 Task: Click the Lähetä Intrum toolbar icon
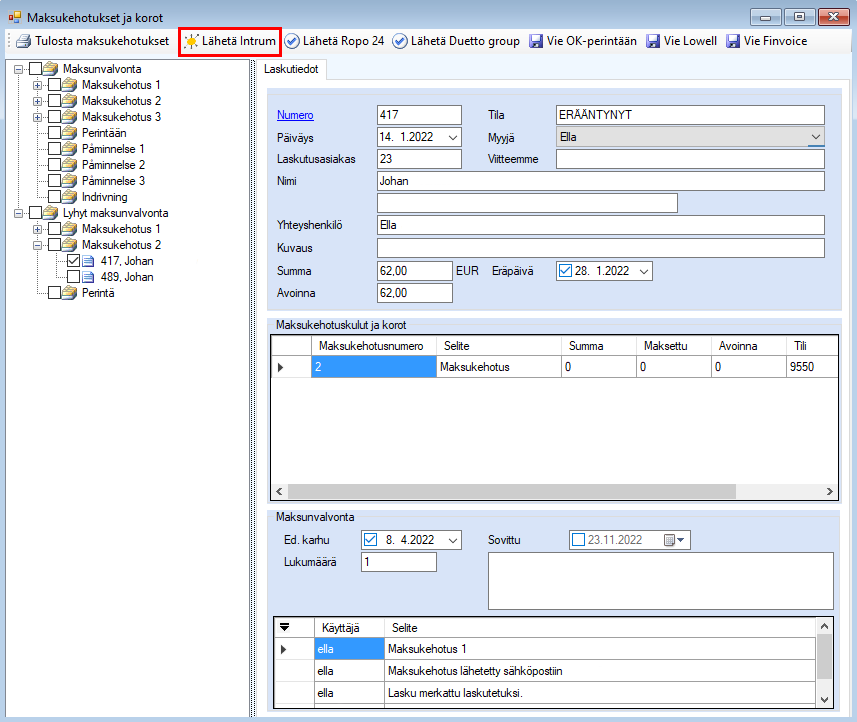(191, 41)
